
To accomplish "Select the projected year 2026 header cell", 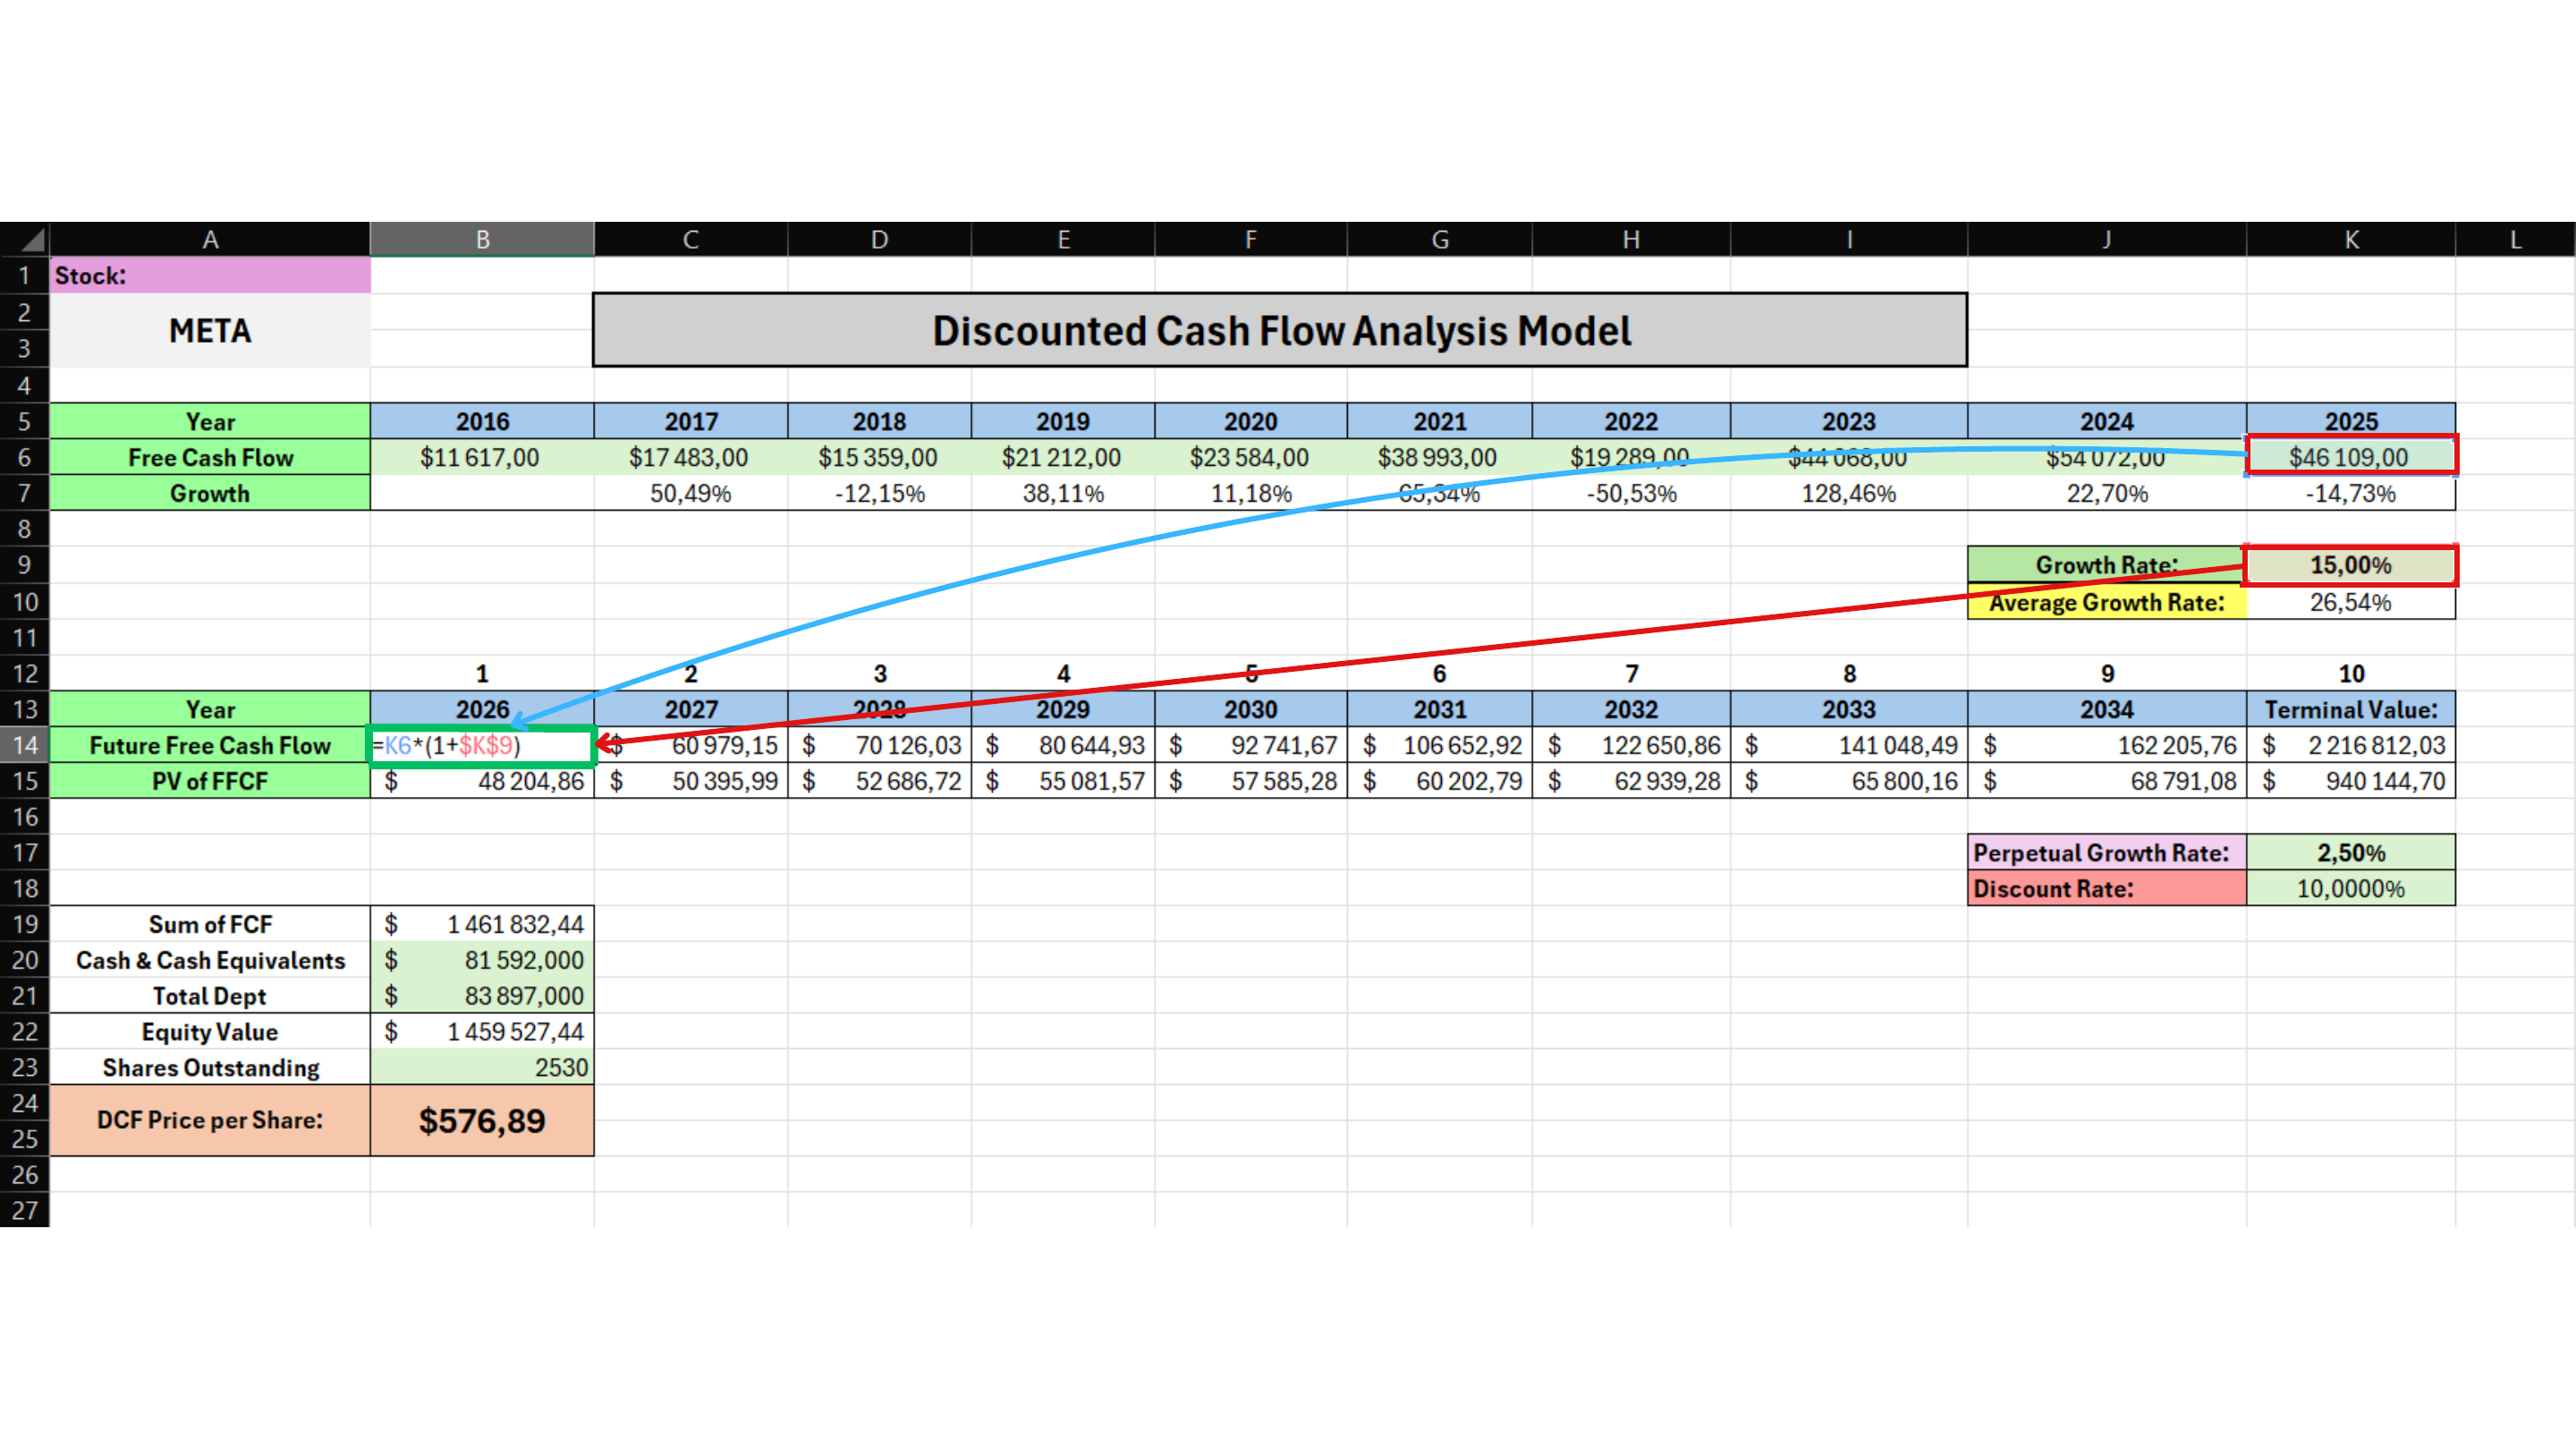I will coord(482,709).
